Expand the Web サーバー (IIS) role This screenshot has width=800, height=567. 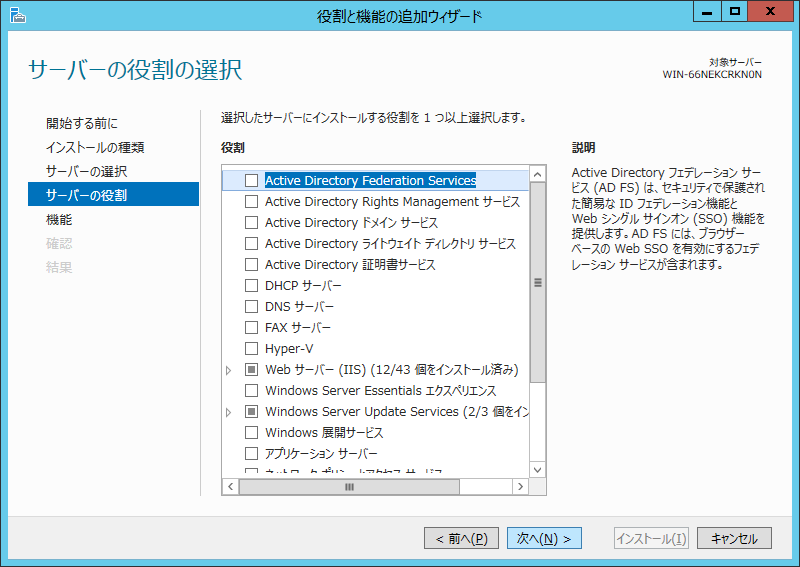(229, 370)
